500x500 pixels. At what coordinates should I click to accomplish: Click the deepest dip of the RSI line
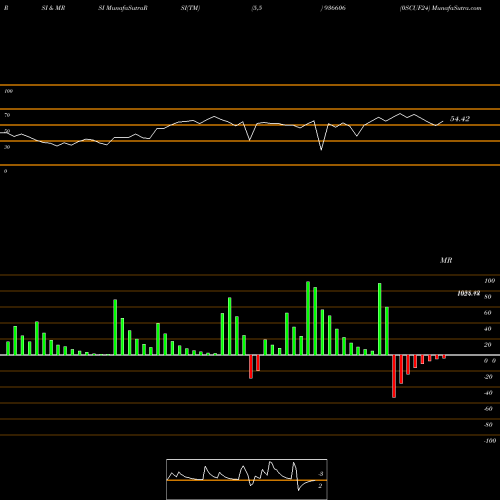click(x=322, y=150)
